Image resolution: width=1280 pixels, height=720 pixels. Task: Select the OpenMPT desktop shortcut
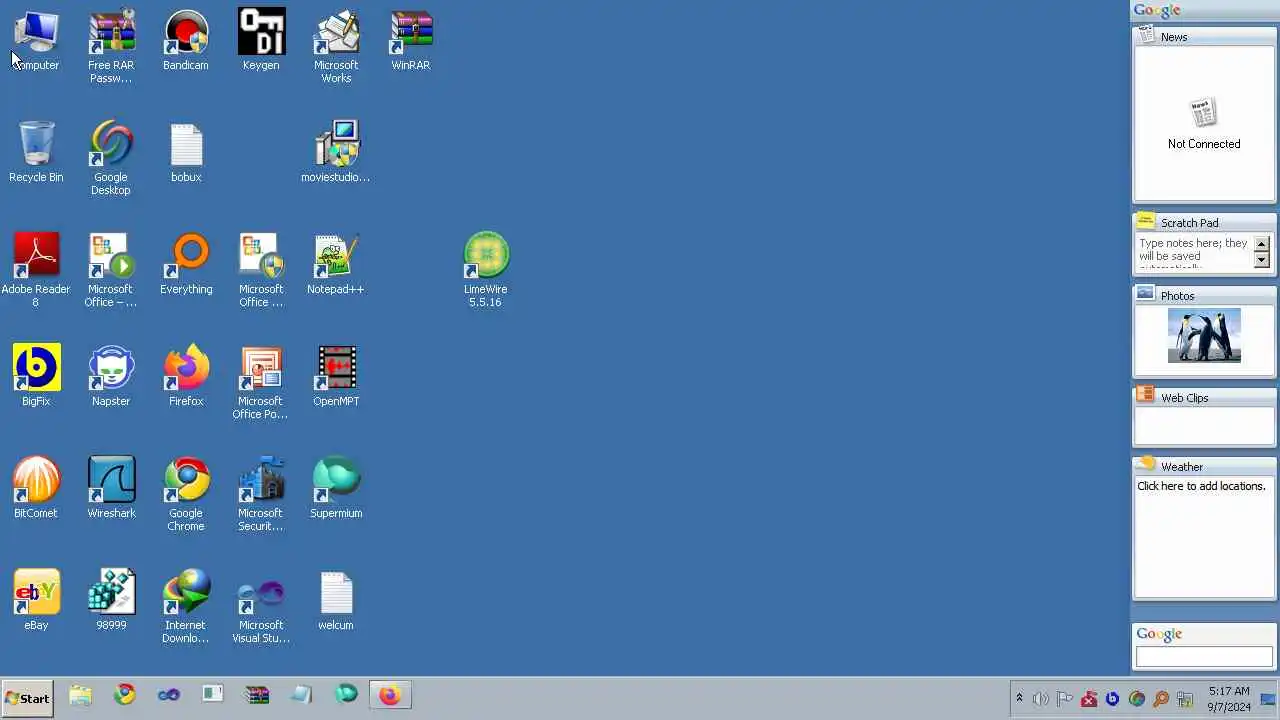tap(336, 376)
